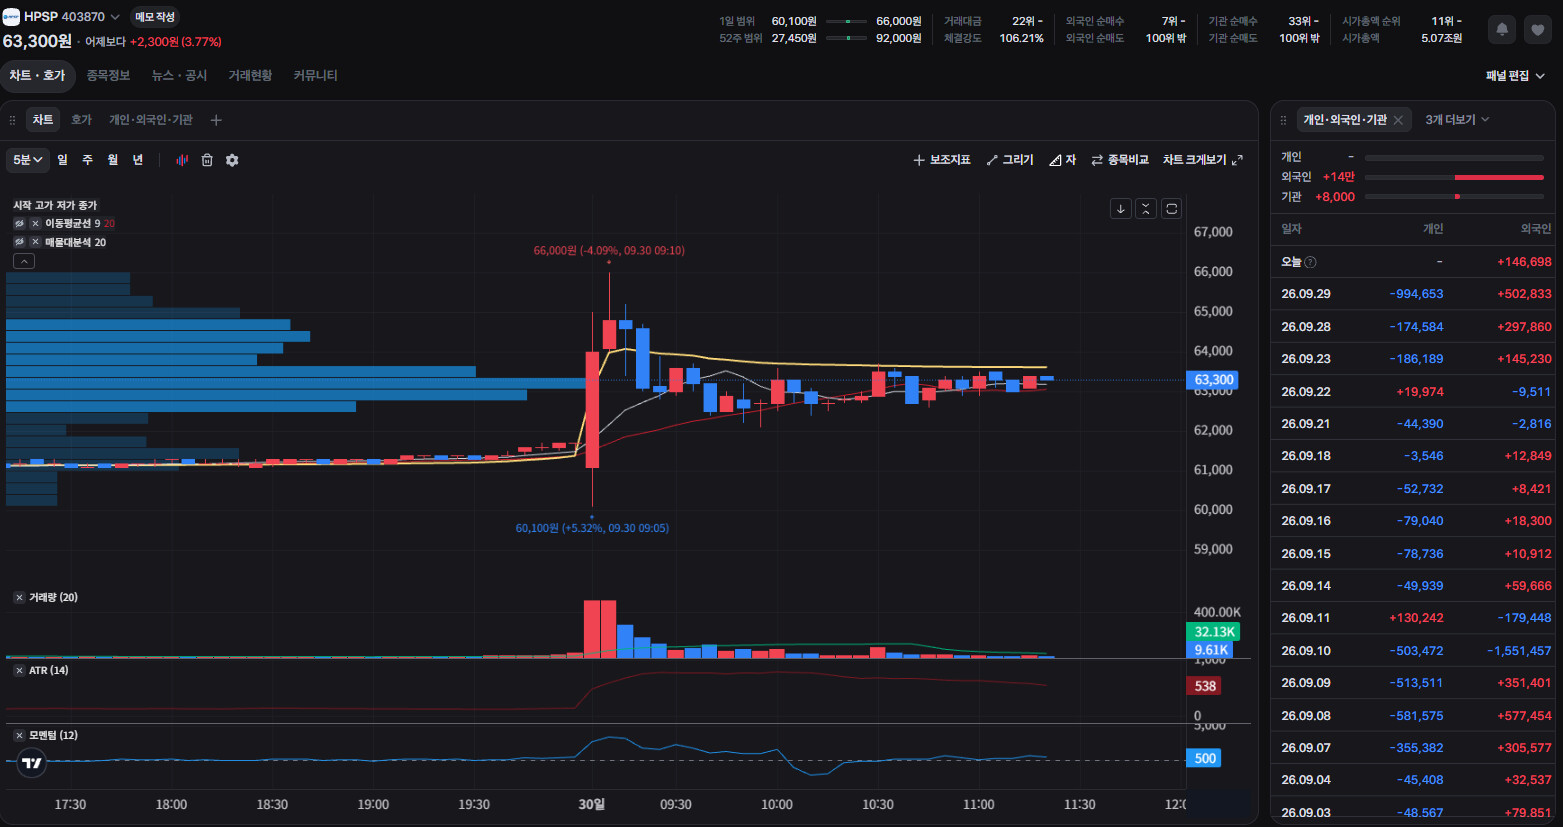Click the notification bell icon

click(x=1502, y=30)
